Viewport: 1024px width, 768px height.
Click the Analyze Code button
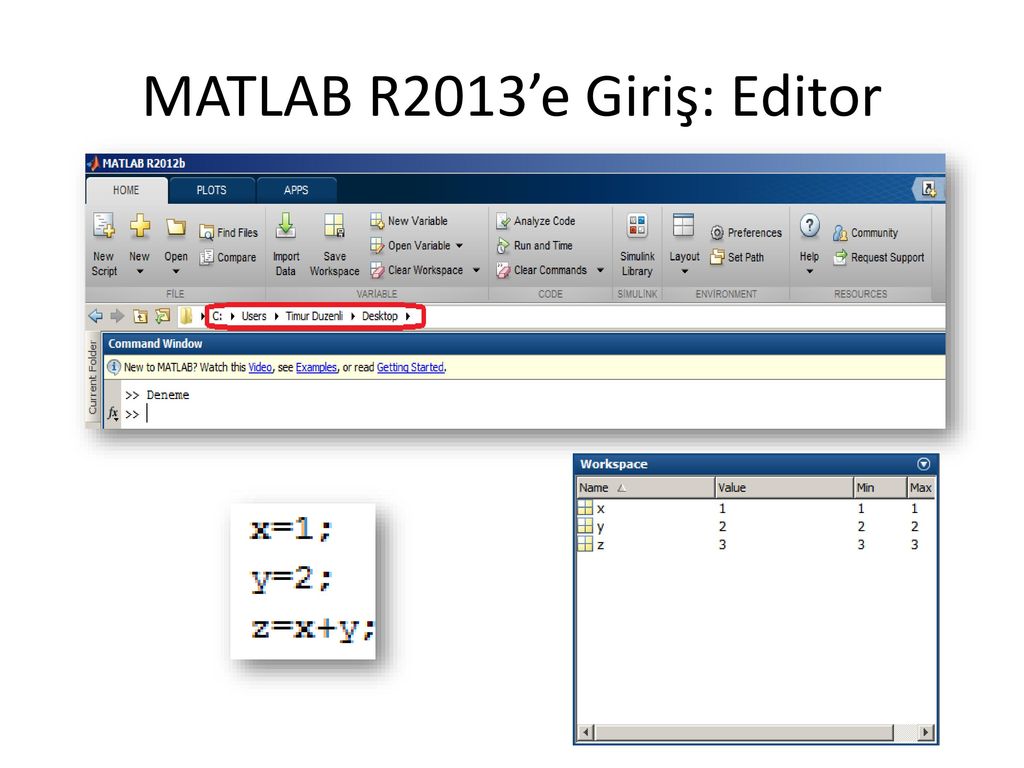[x=536, y=221]
